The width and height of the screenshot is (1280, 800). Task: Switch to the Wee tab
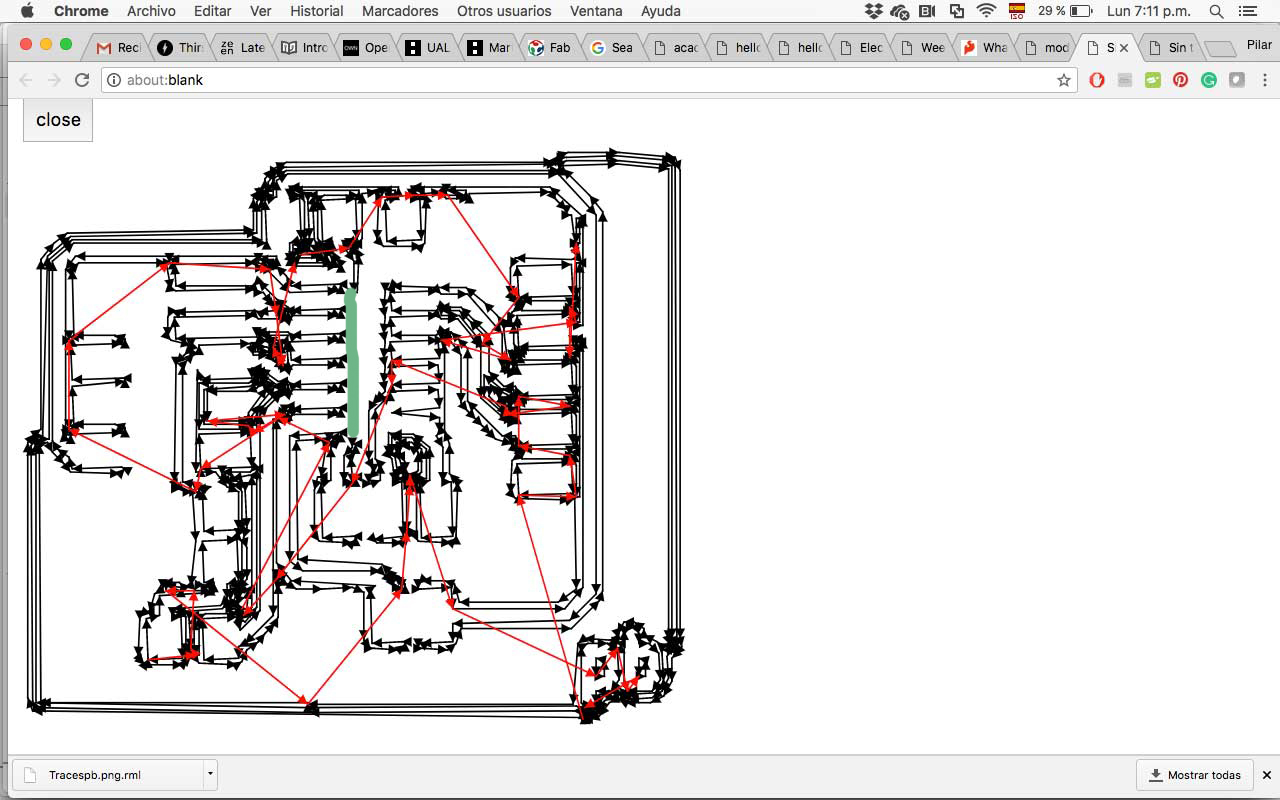click(921, 47)
